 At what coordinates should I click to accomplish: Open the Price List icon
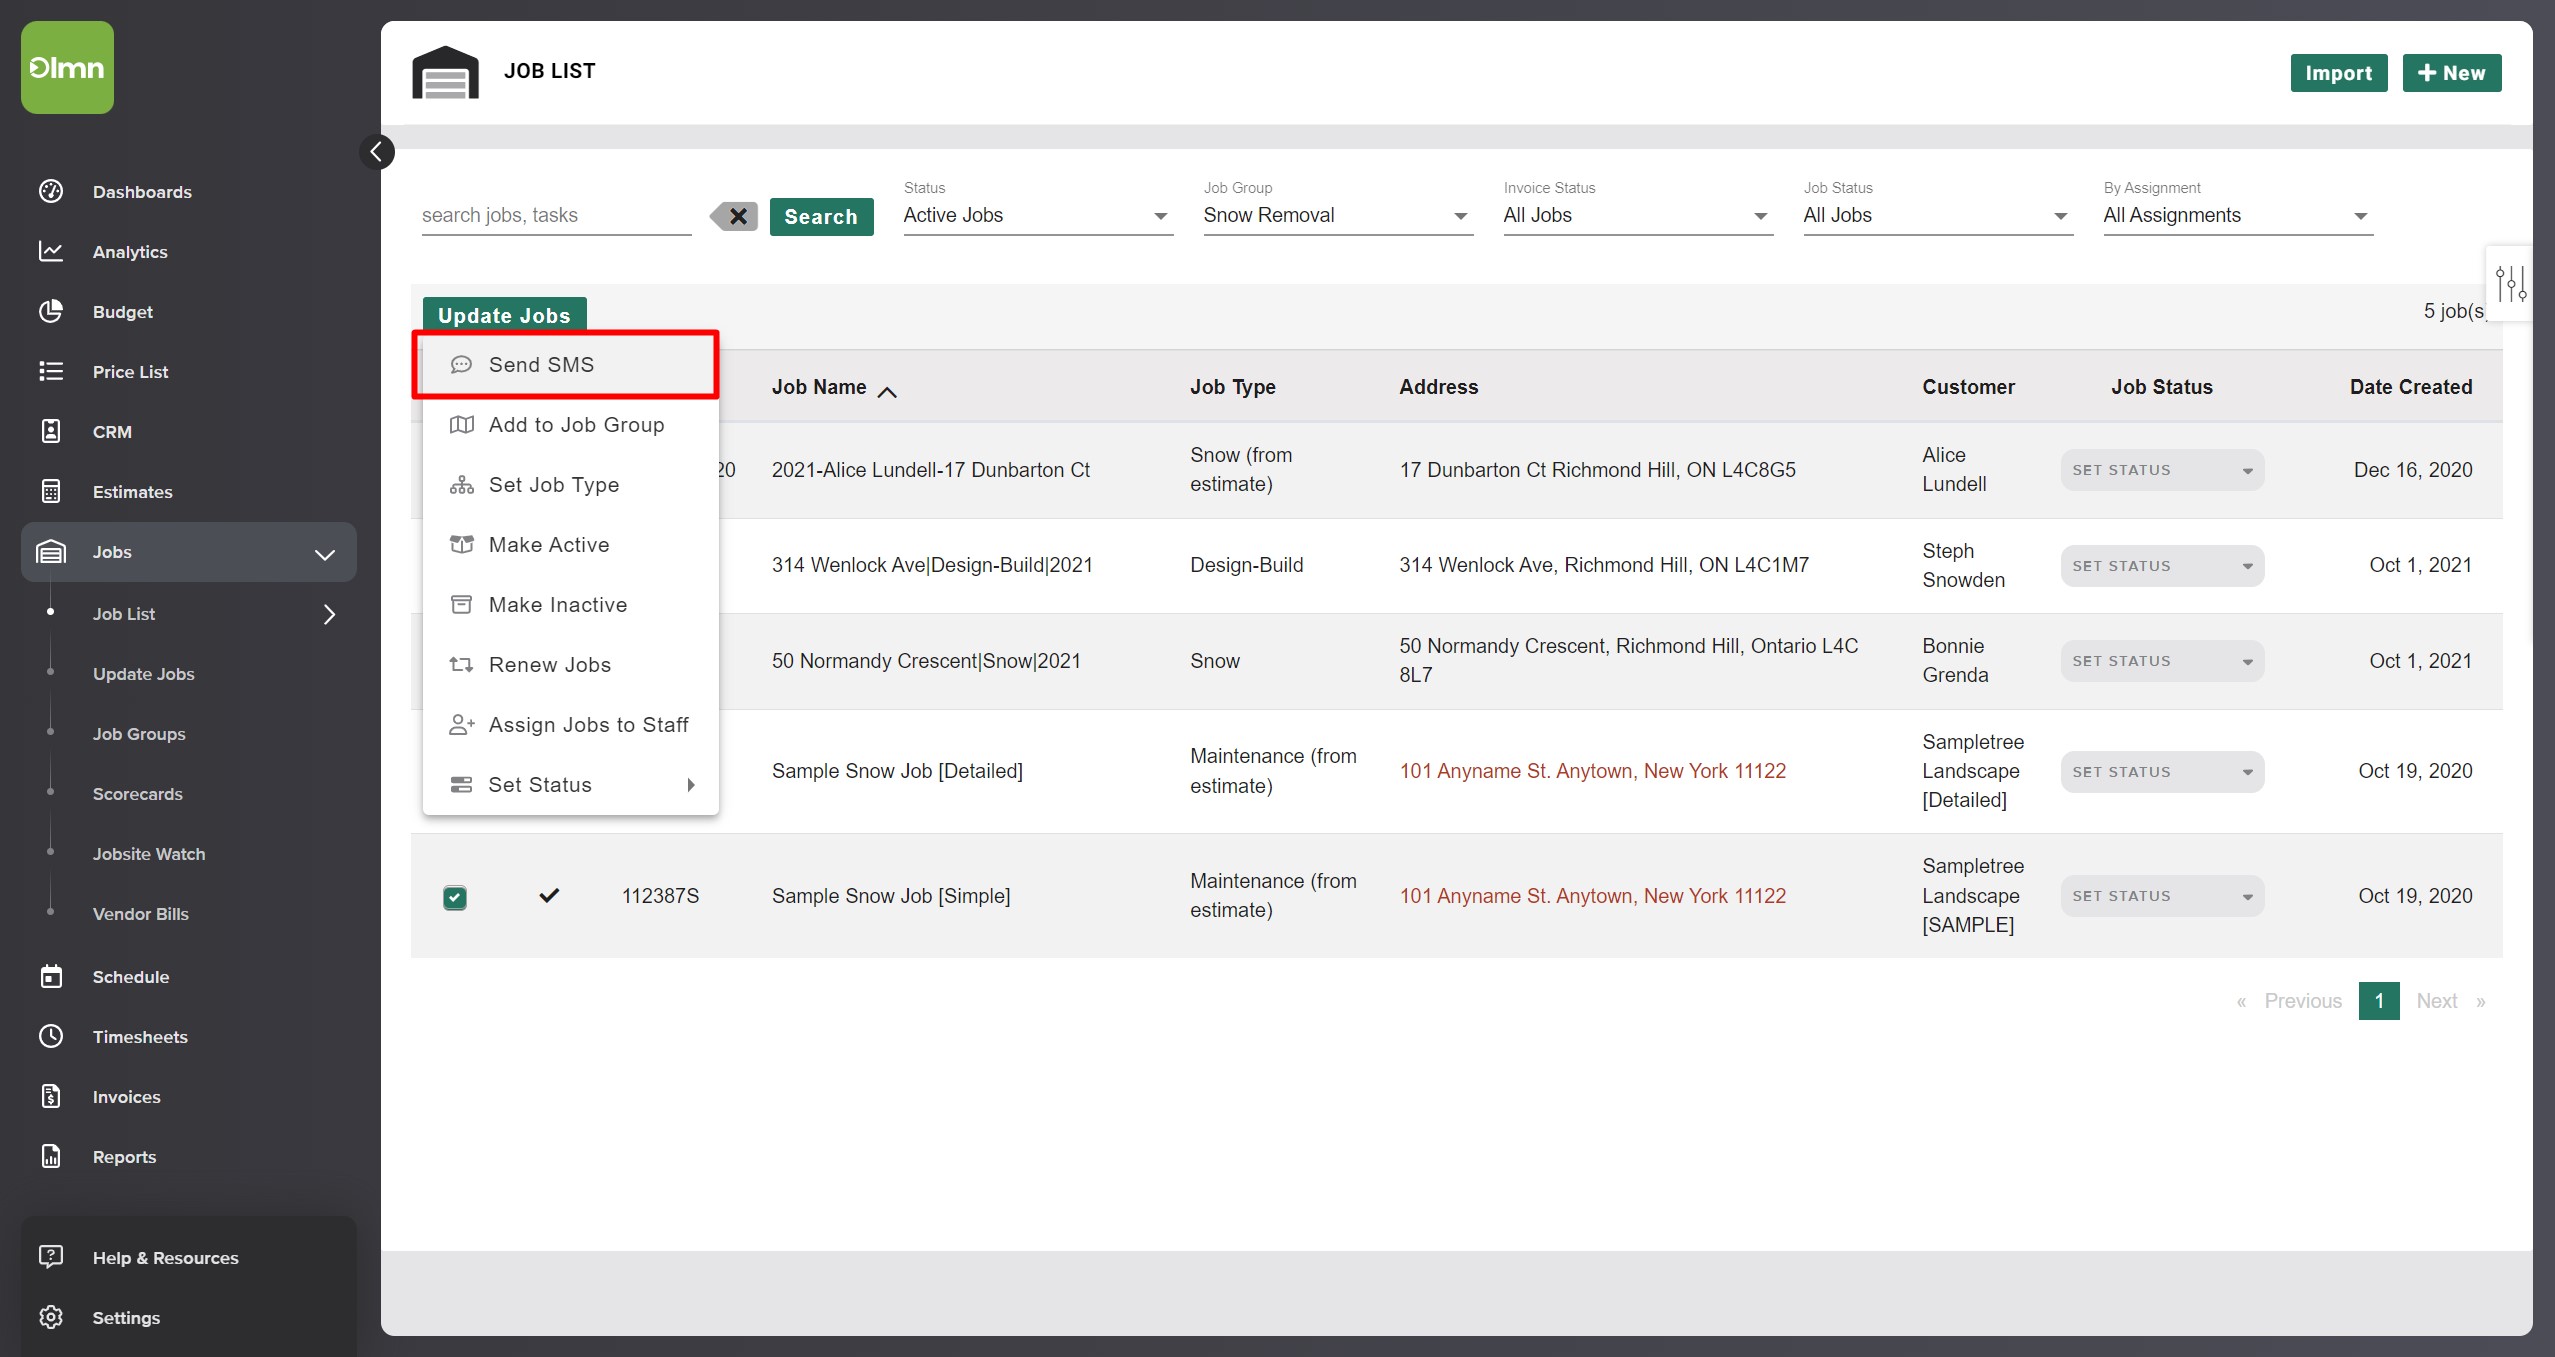(51, 371)
